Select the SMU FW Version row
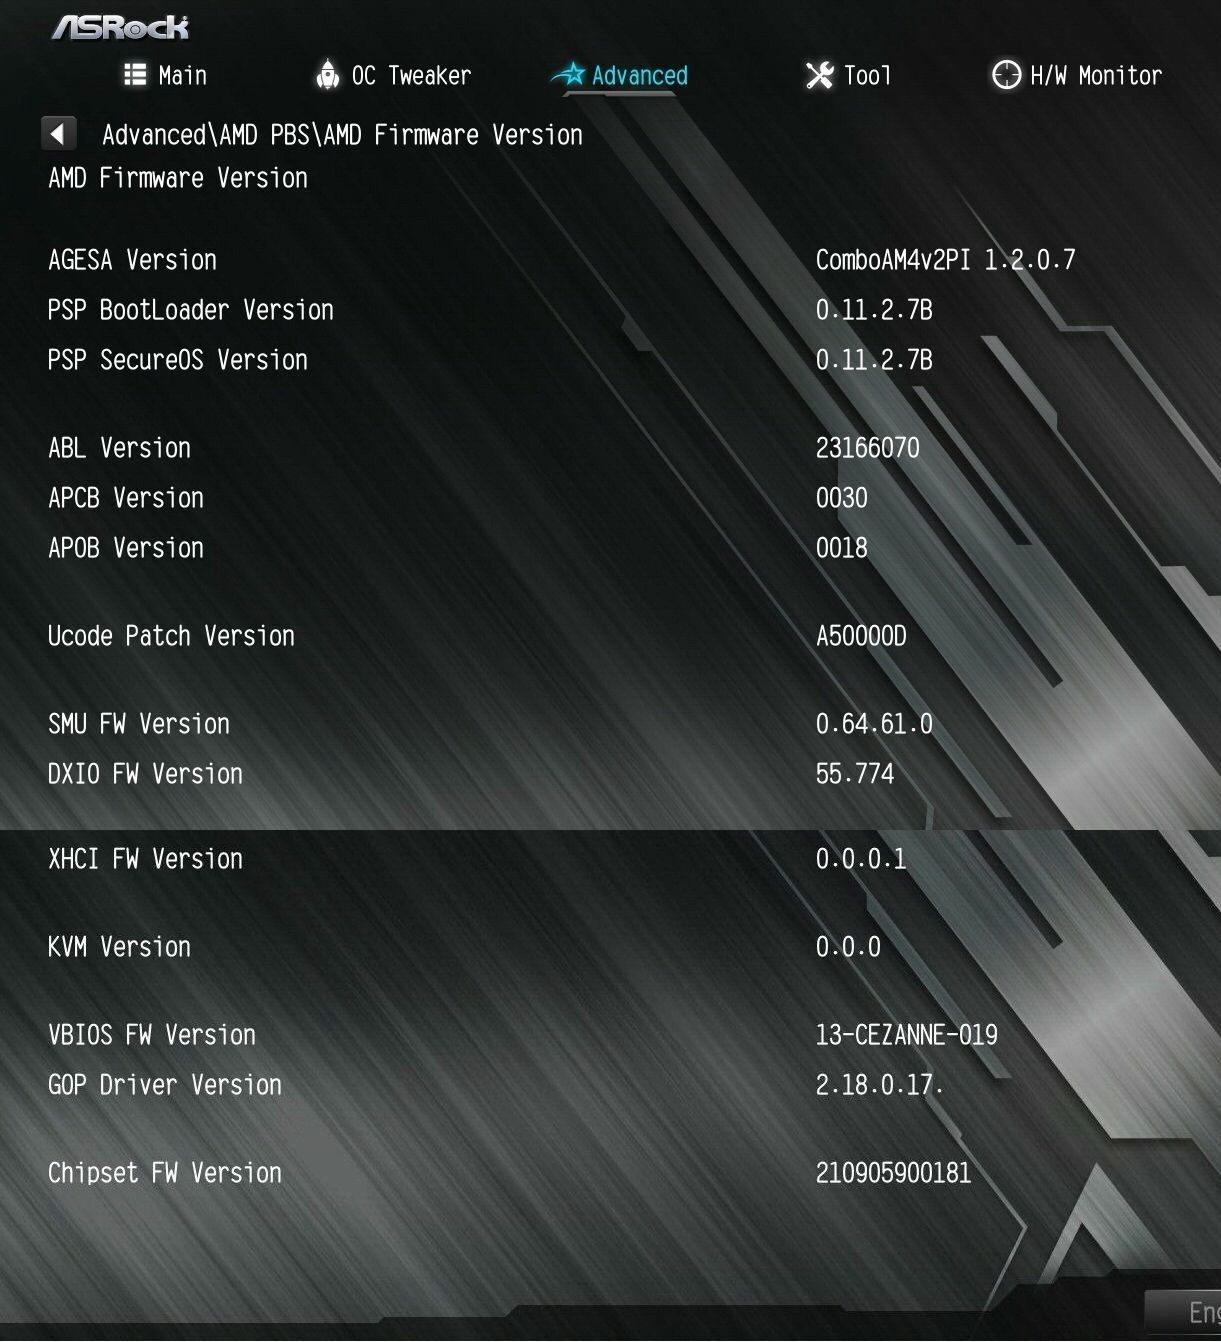1221x1342 pixels. click(x=610, y=724)
